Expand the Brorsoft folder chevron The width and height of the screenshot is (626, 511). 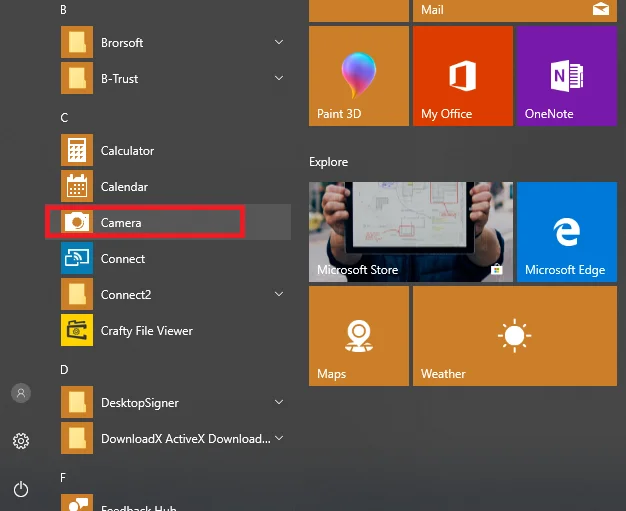(x=279, y=42)
